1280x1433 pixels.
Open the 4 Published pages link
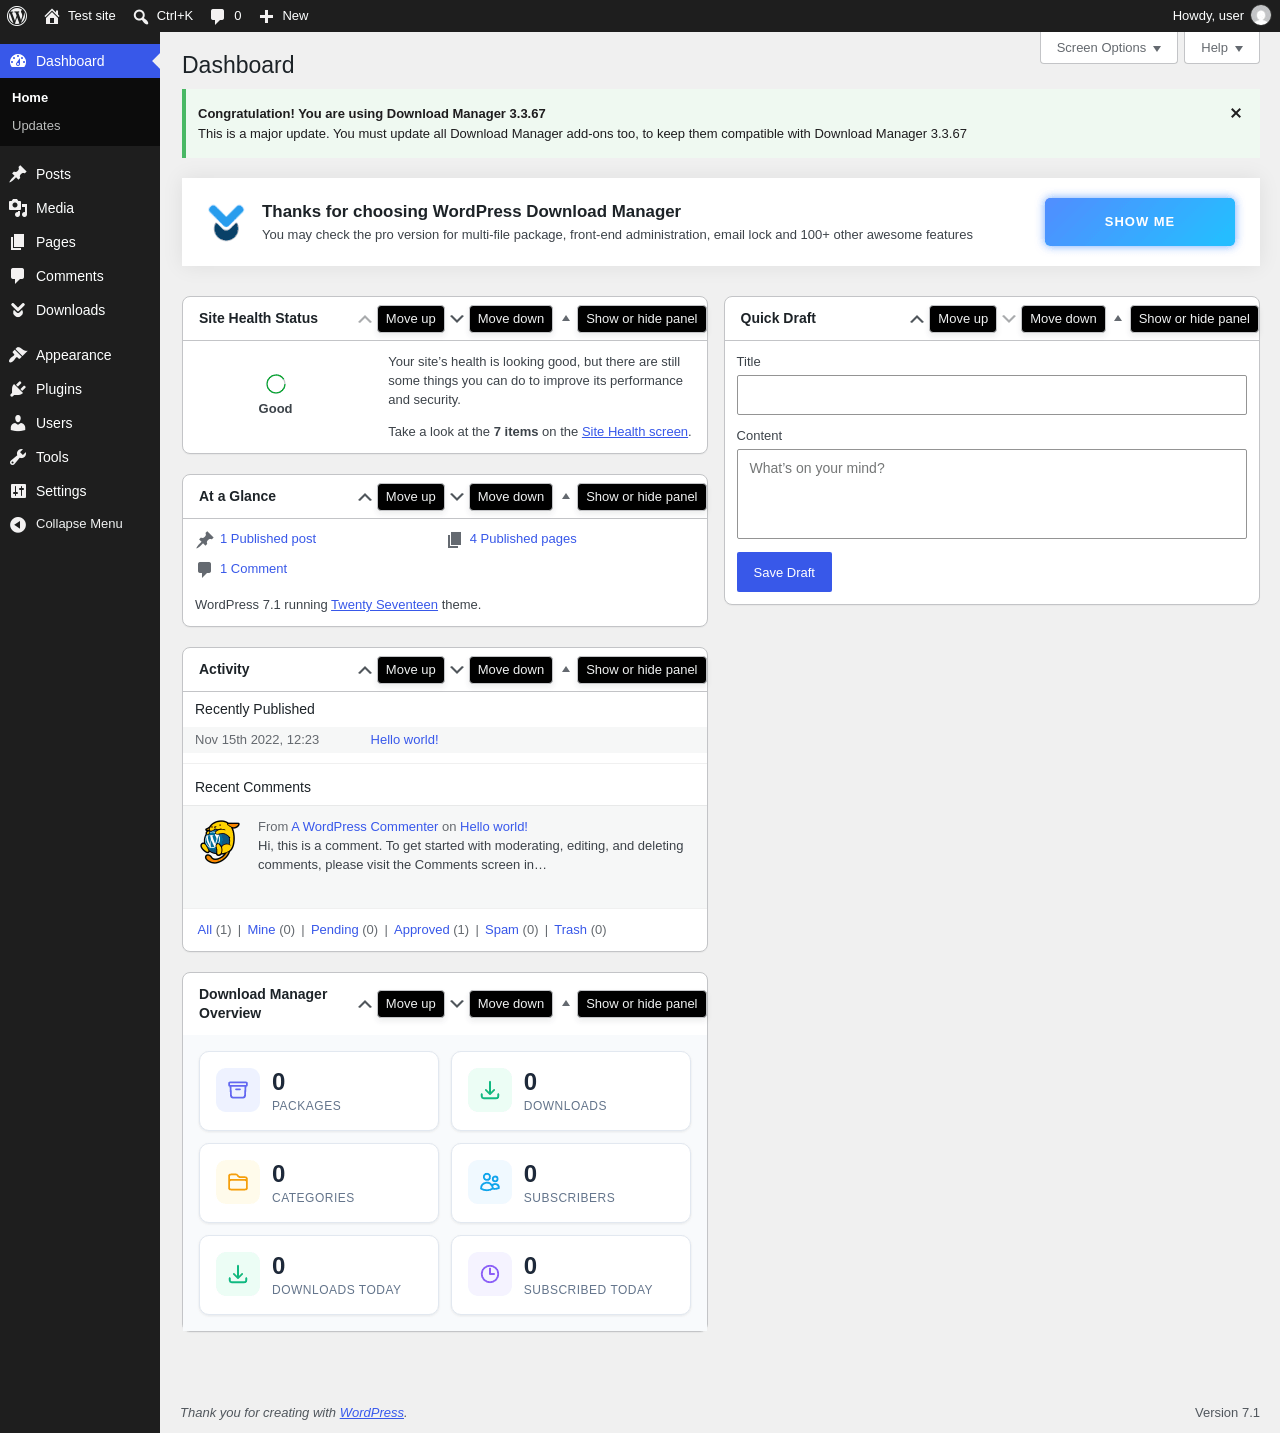click(523, 539)
